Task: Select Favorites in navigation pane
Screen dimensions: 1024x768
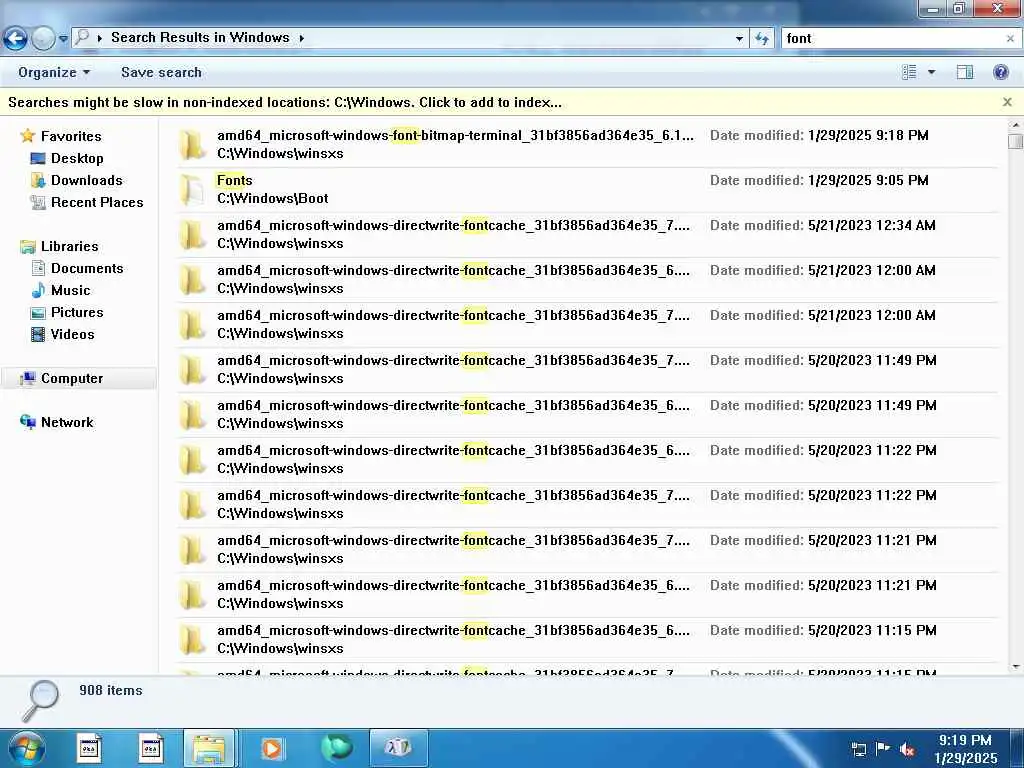Action: click(71, 136)
